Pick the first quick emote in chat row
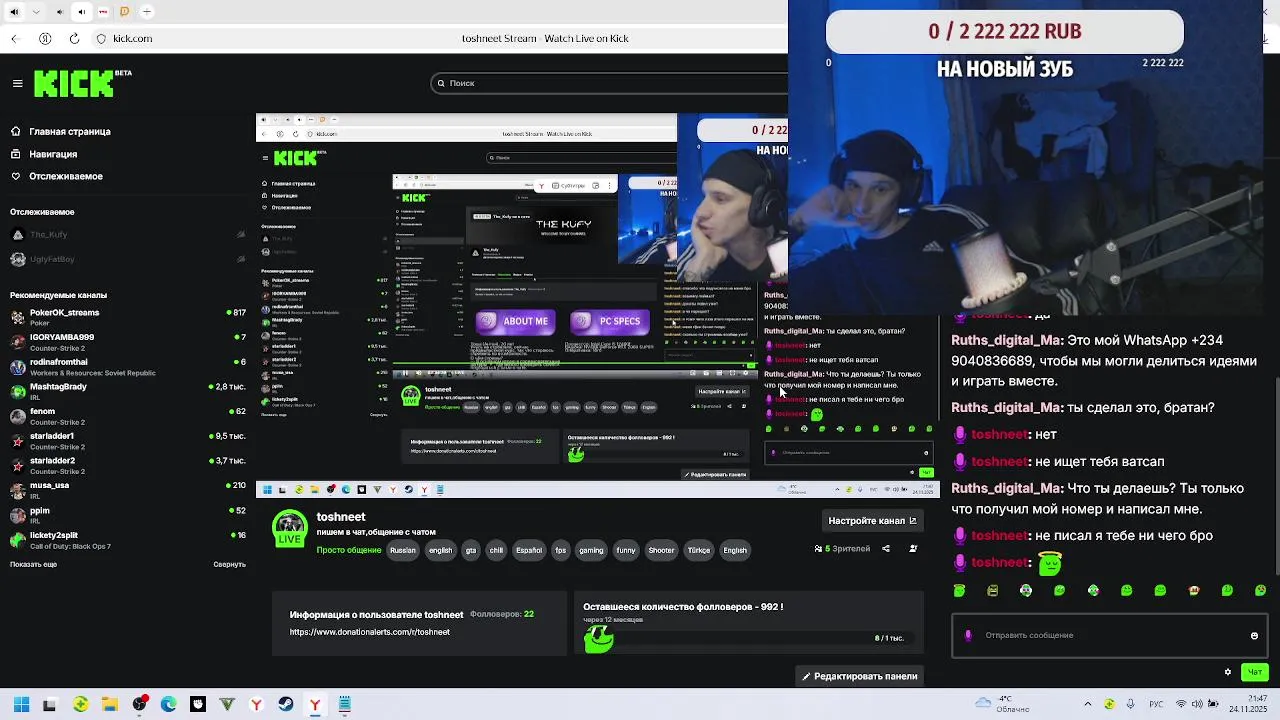Image resolution: width=1280 pixels, height=720 pixels. point(959,591)
